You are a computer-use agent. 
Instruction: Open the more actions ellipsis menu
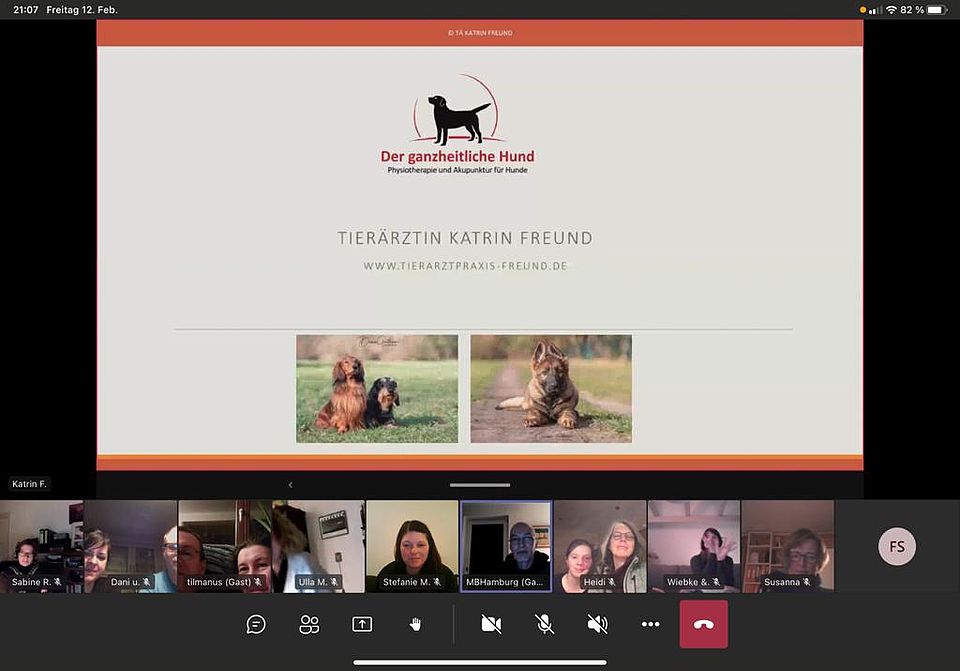650,624
